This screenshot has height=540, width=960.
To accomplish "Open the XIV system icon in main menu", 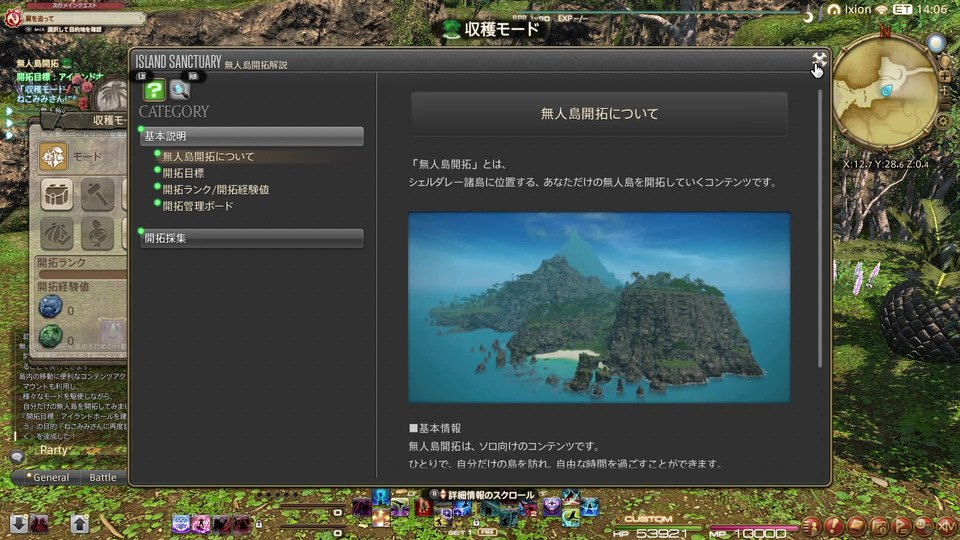I will [947, 526].
